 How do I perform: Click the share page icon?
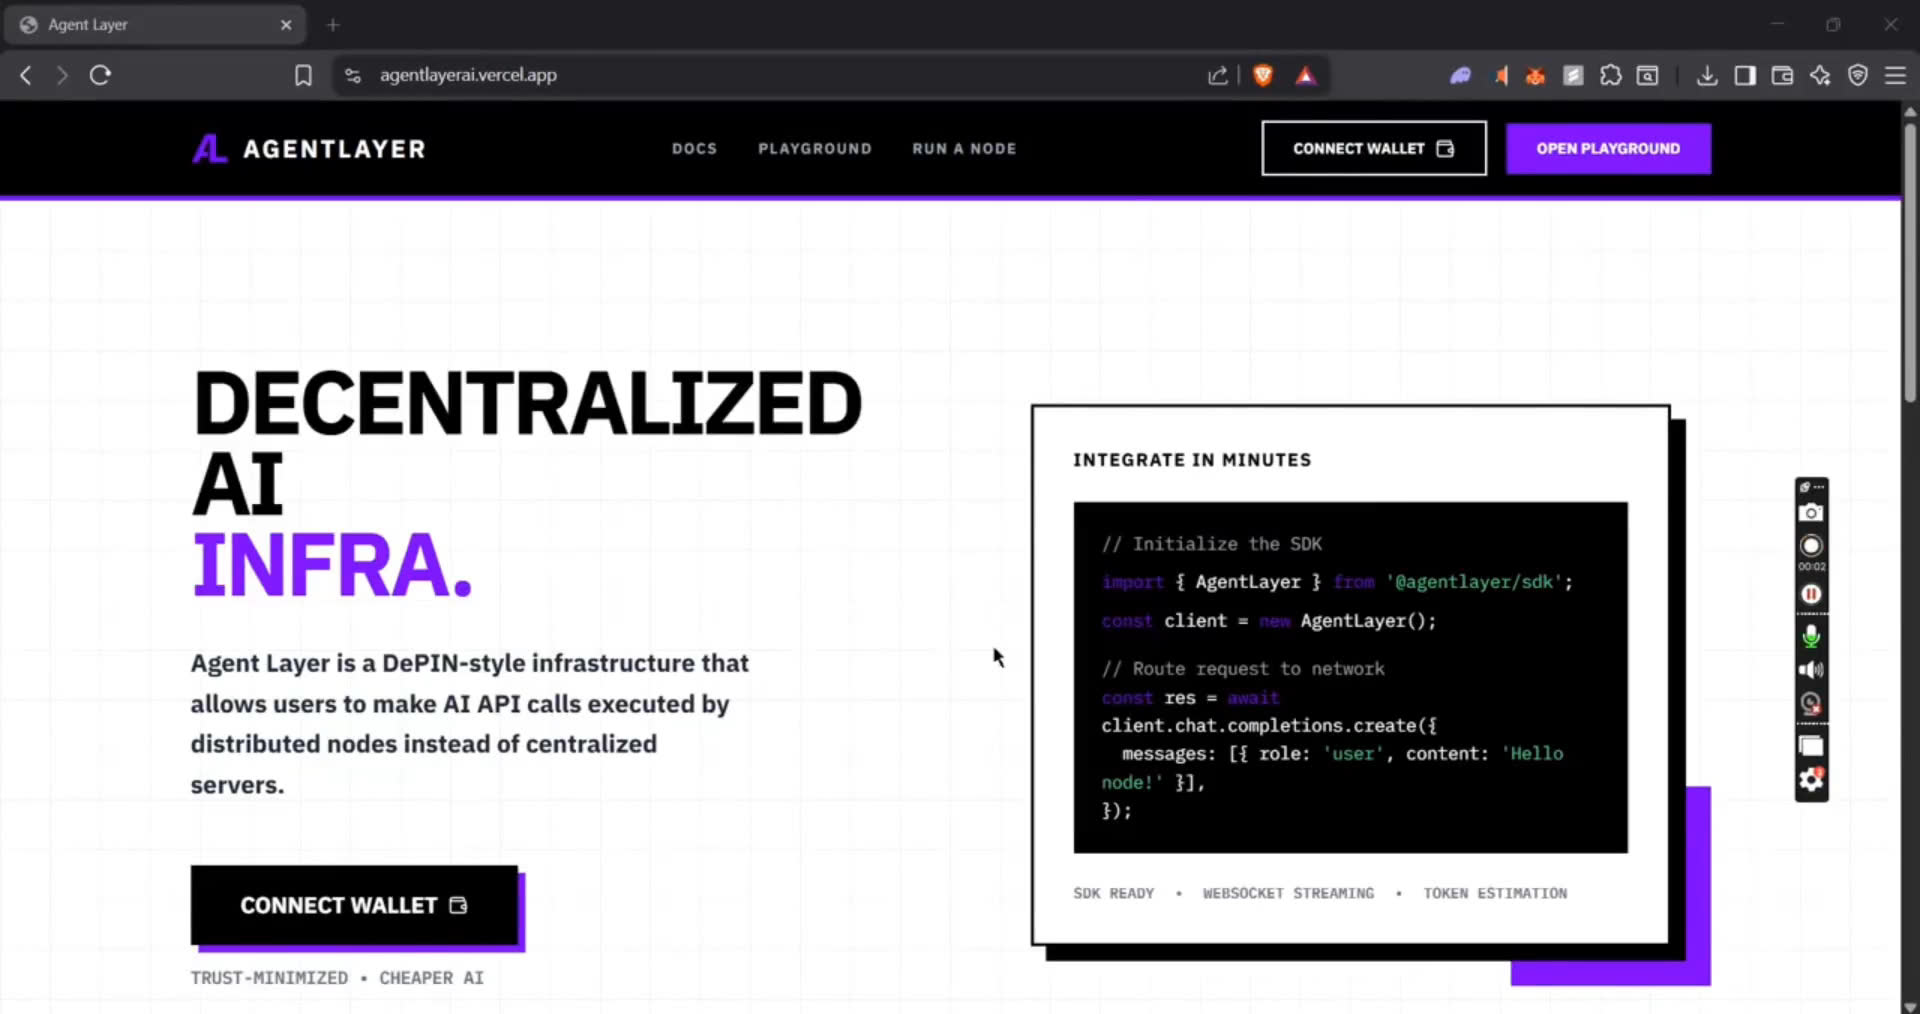coord(1217,75)
